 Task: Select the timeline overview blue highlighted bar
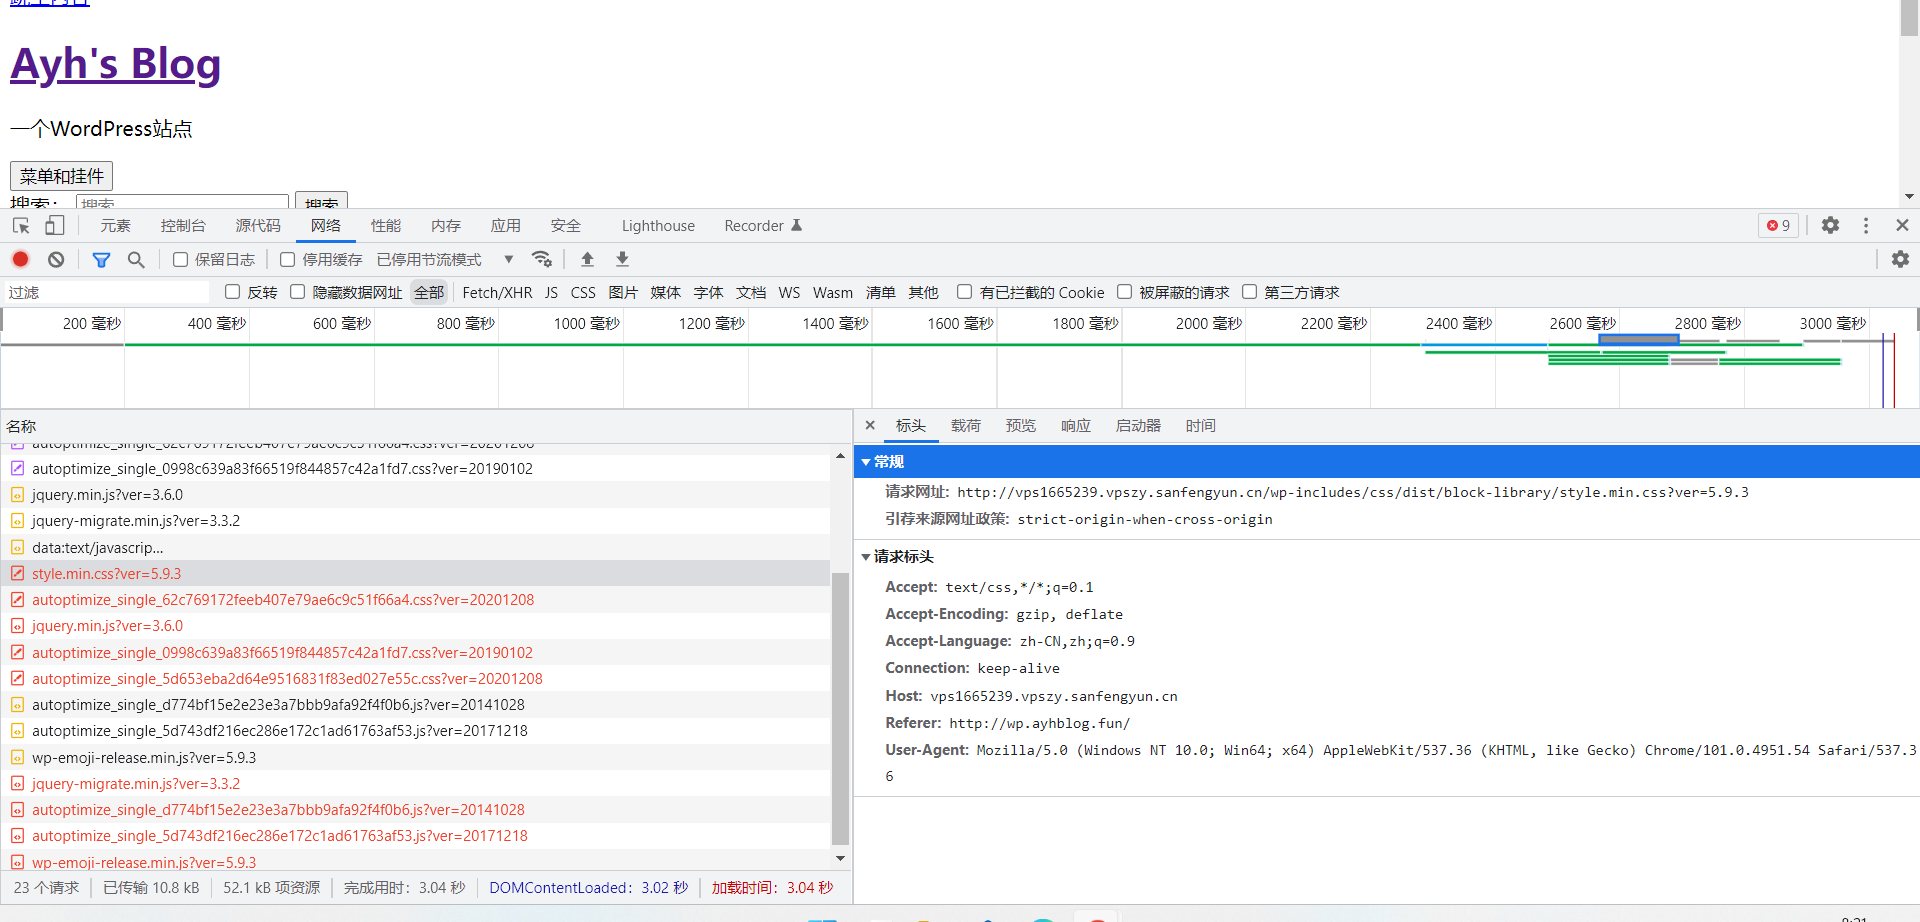tap(1638, 340)
